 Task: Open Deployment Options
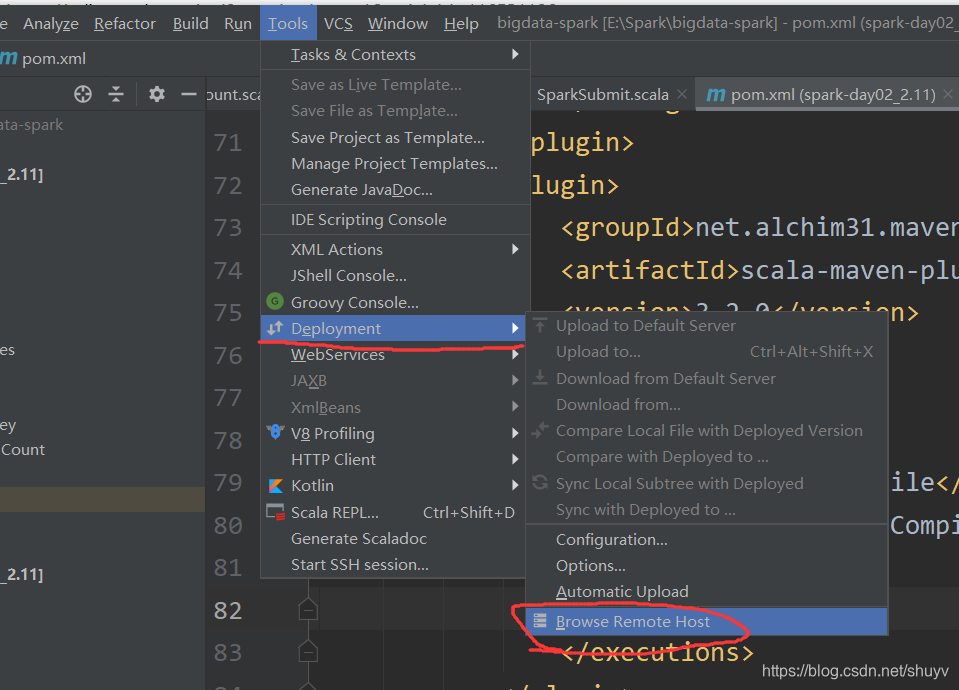click(x=706, y=566)
